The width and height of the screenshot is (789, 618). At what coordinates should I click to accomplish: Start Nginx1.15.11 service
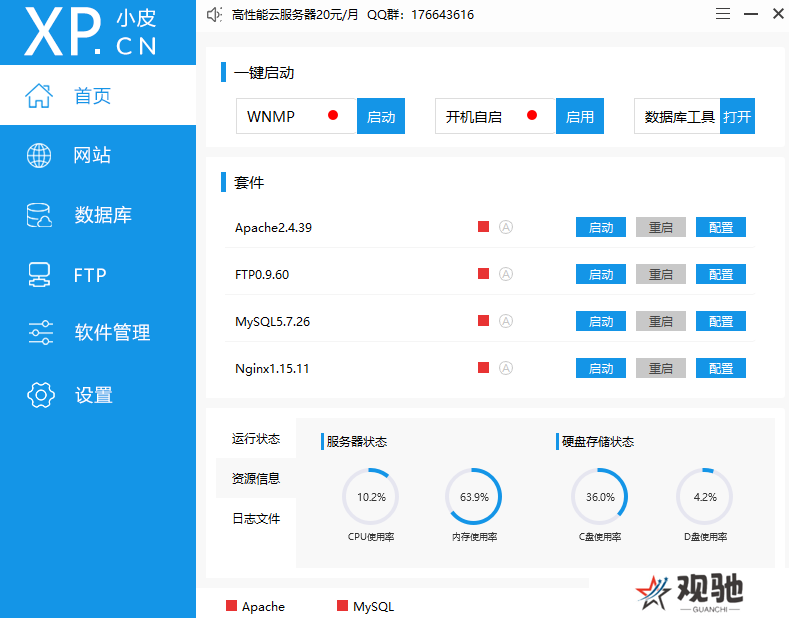pos(601,368)
